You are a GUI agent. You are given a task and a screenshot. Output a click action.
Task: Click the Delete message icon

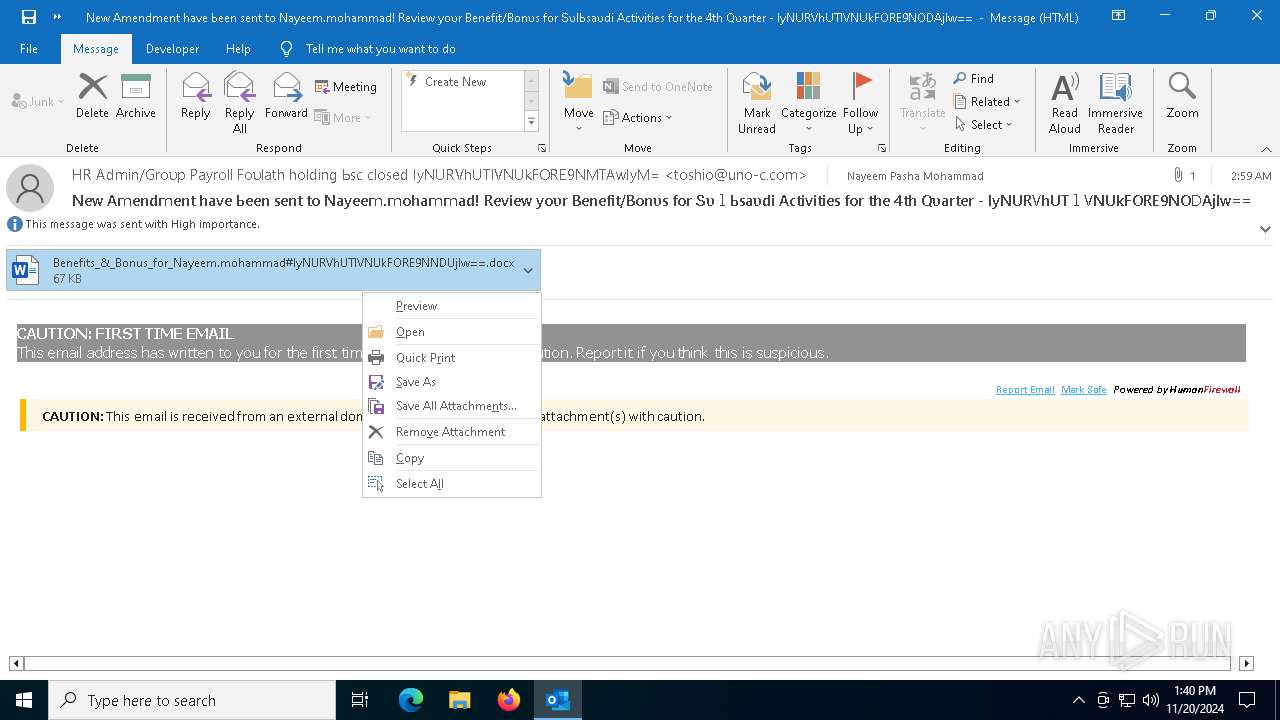coord(92,96)
